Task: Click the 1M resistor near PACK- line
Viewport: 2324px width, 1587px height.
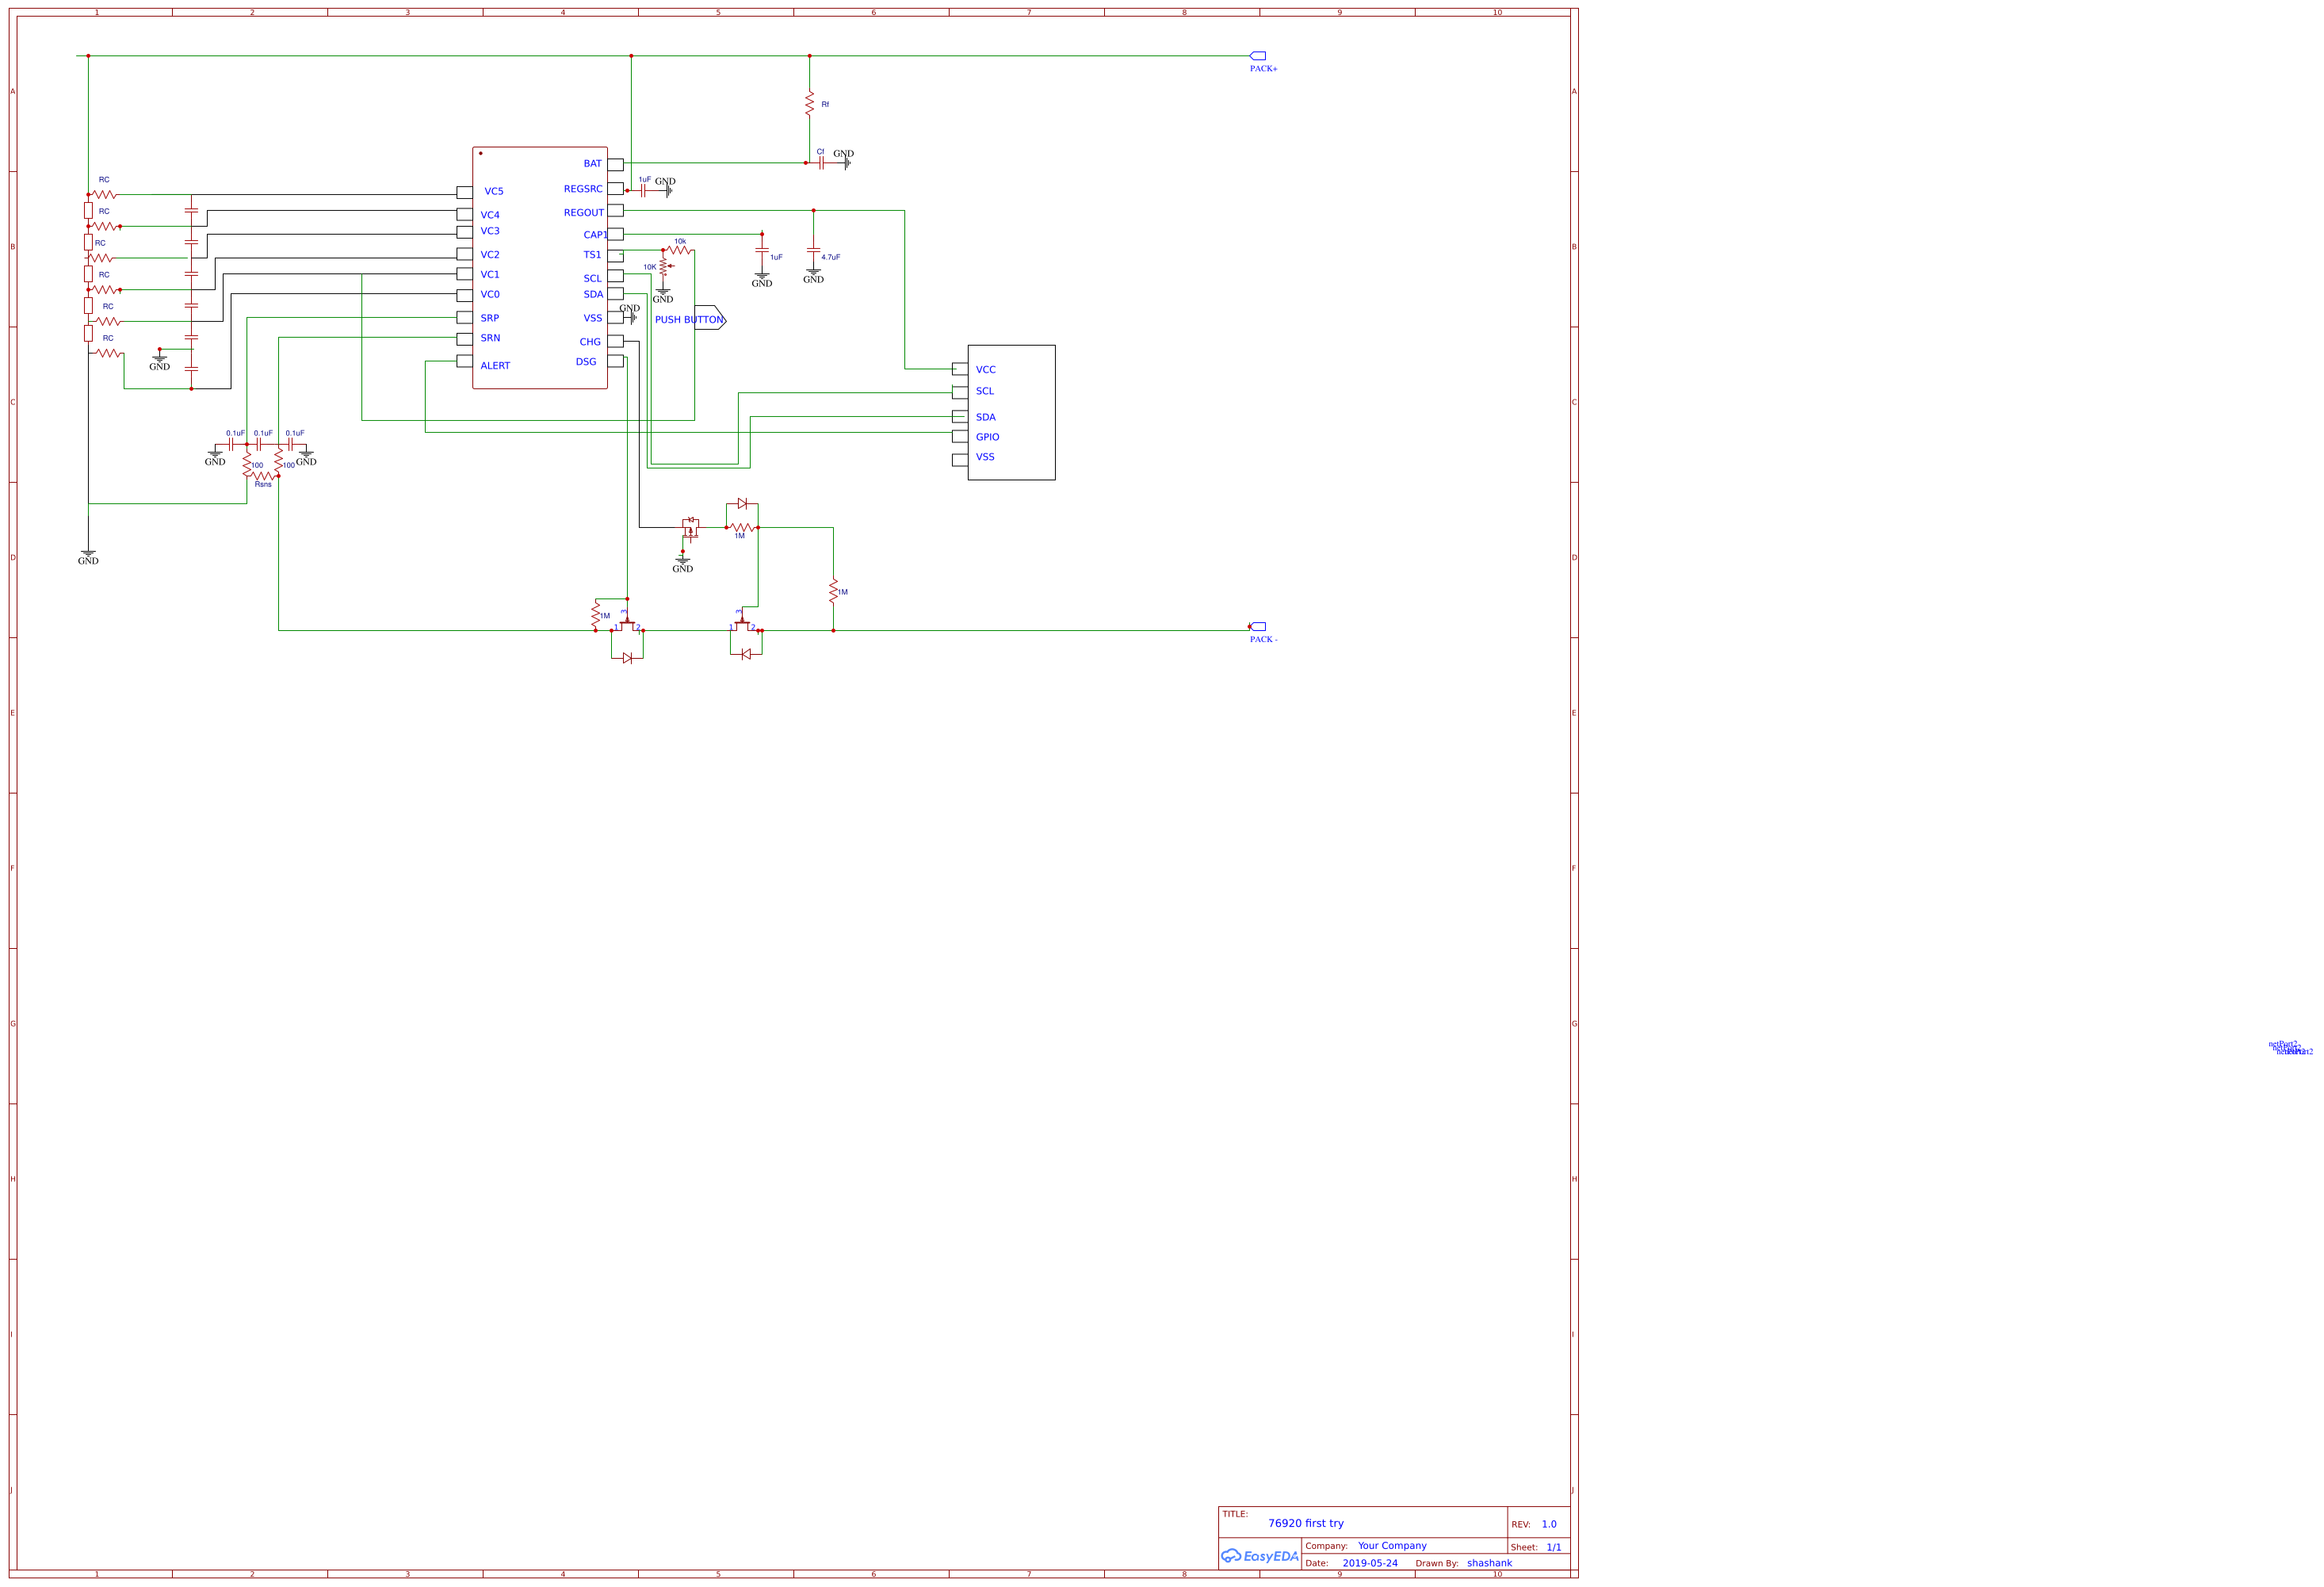Action: [x=833, y=591]
